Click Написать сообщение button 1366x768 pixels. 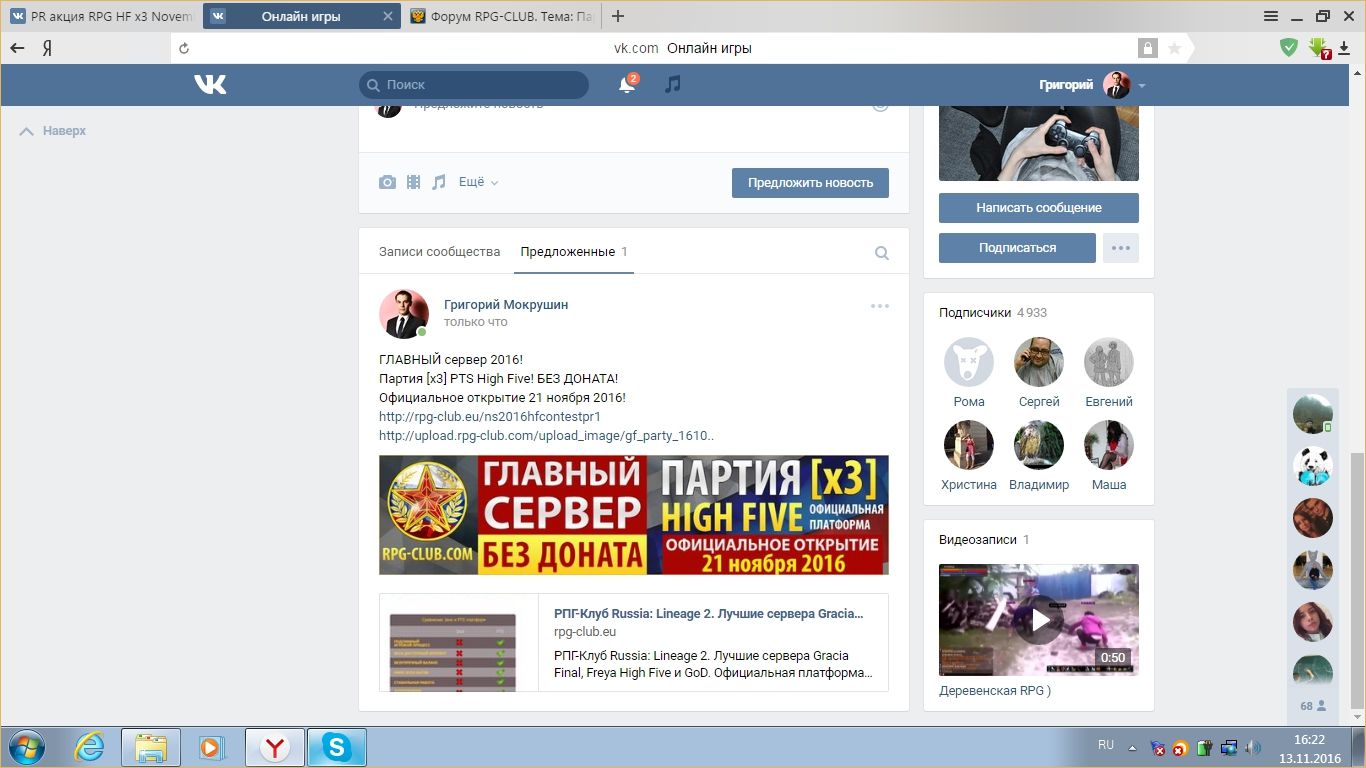(x=1039, y=208)
